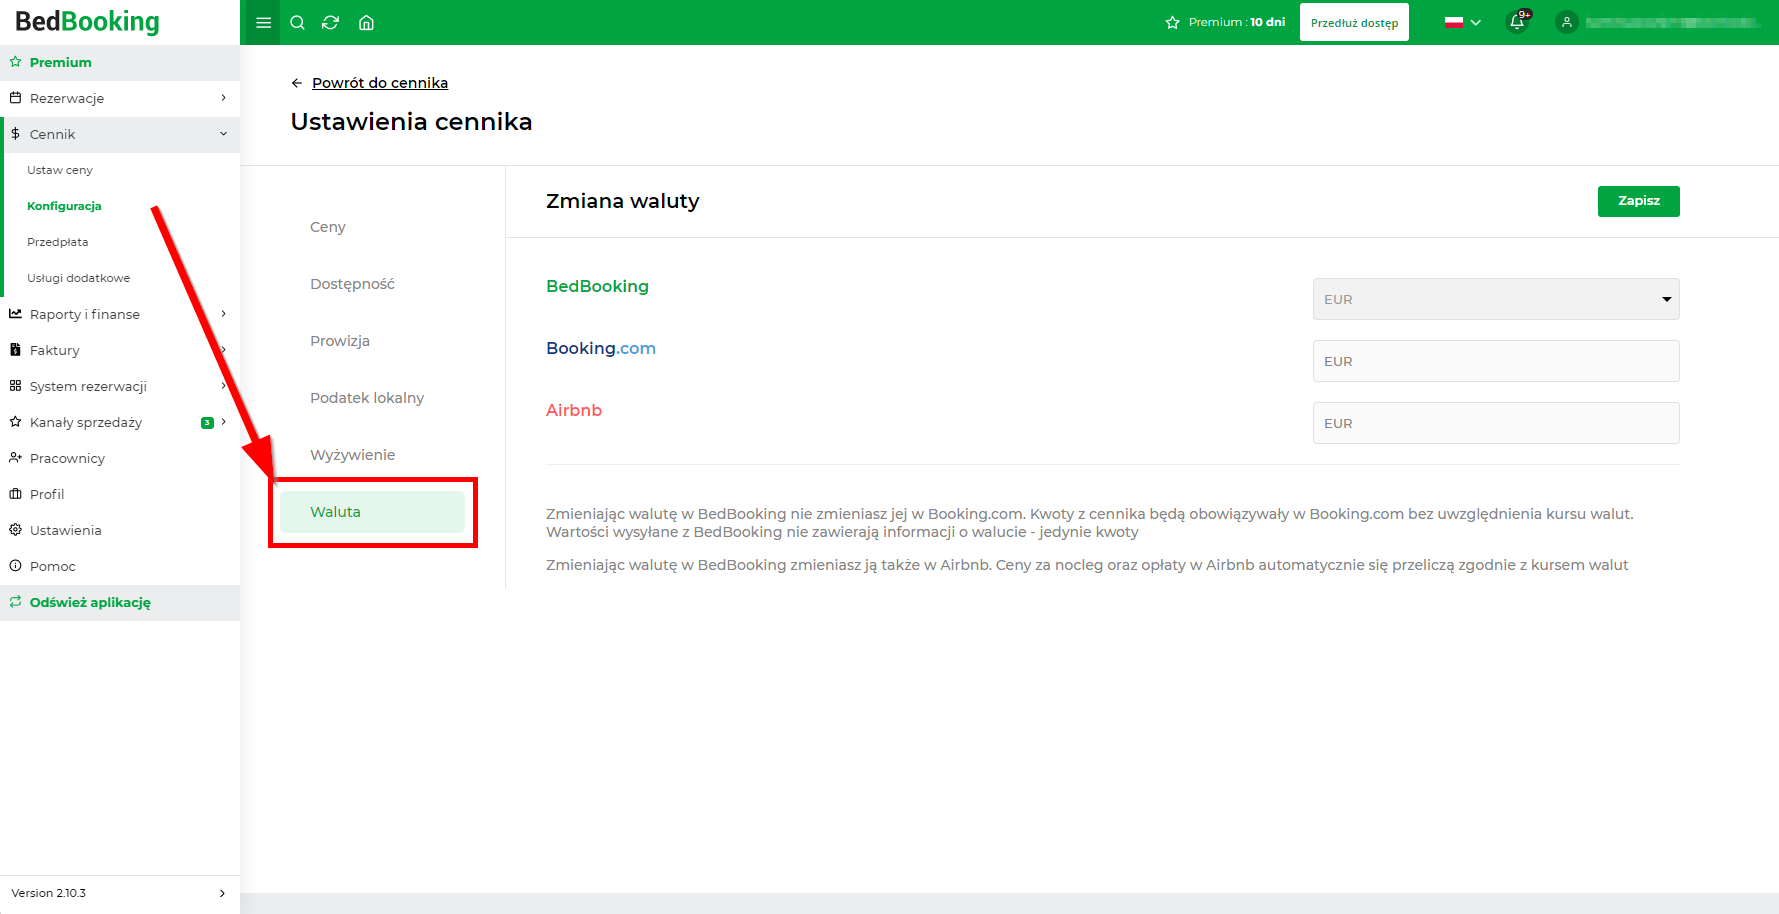
Task: Open the notifications bell icon
Action: (1517, 22)
